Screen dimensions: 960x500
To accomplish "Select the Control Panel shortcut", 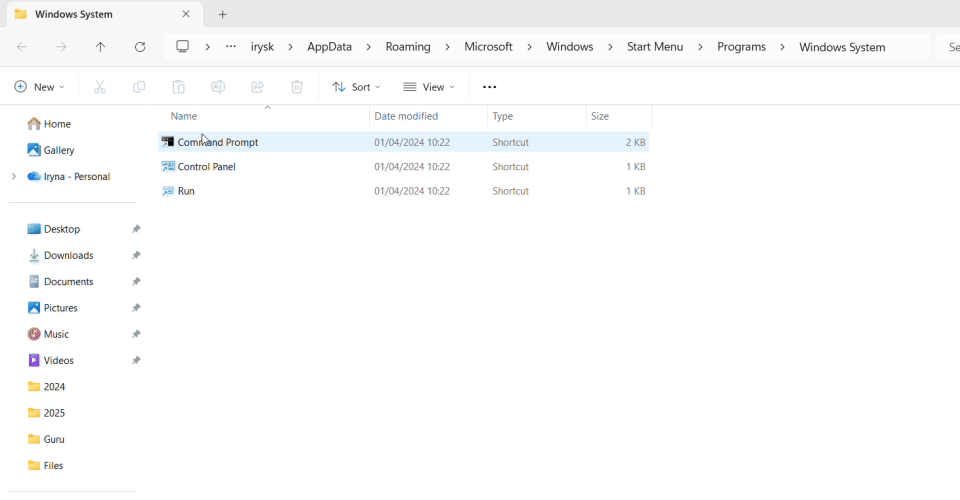I will (403, 167).
